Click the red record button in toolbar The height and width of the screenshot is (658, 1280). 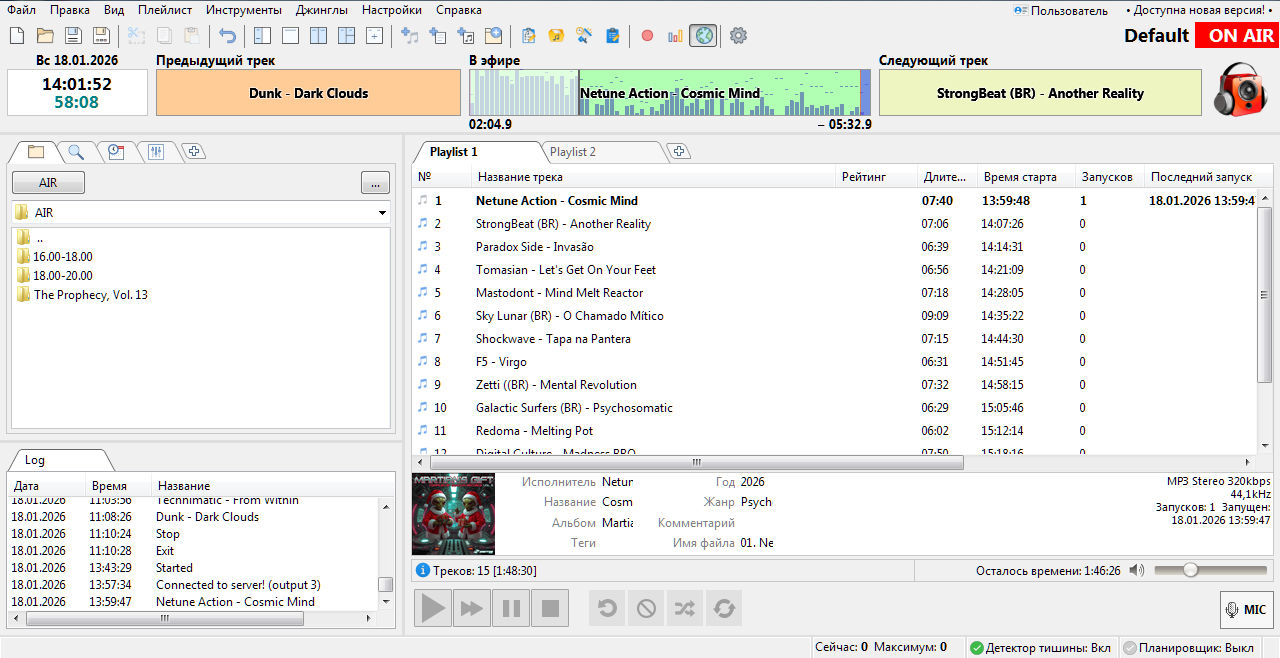click(647, 36)
